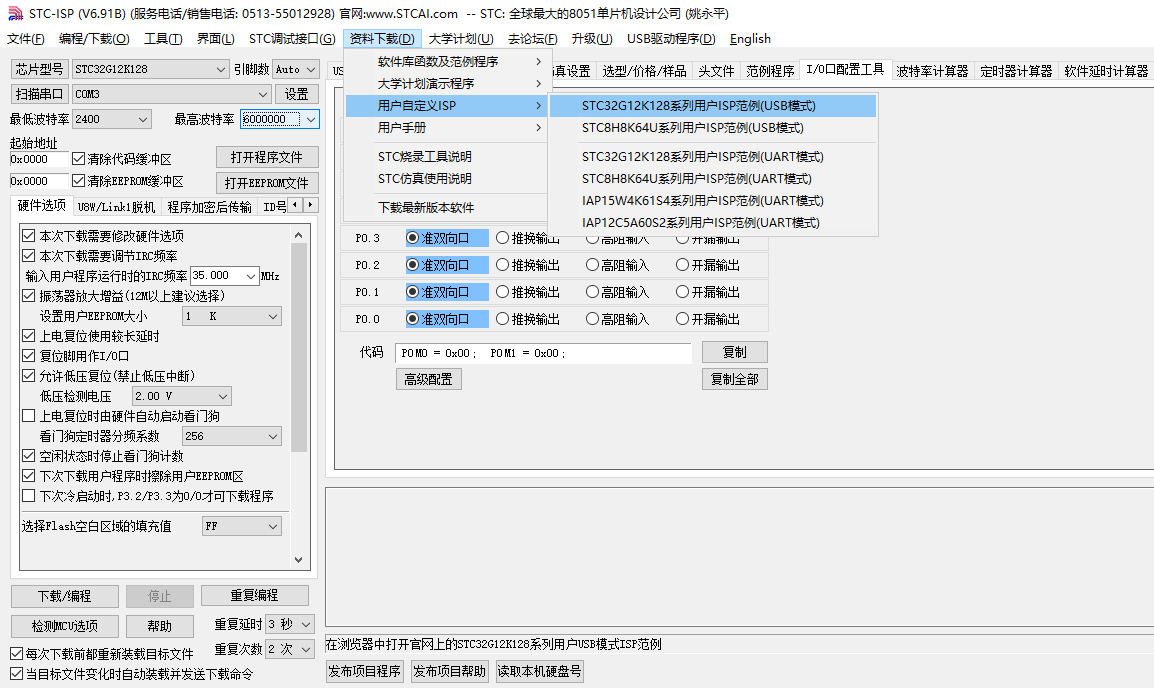Switch language via English menu
The width and height of the screenshot is (1154, 688).
pos(750,39)
